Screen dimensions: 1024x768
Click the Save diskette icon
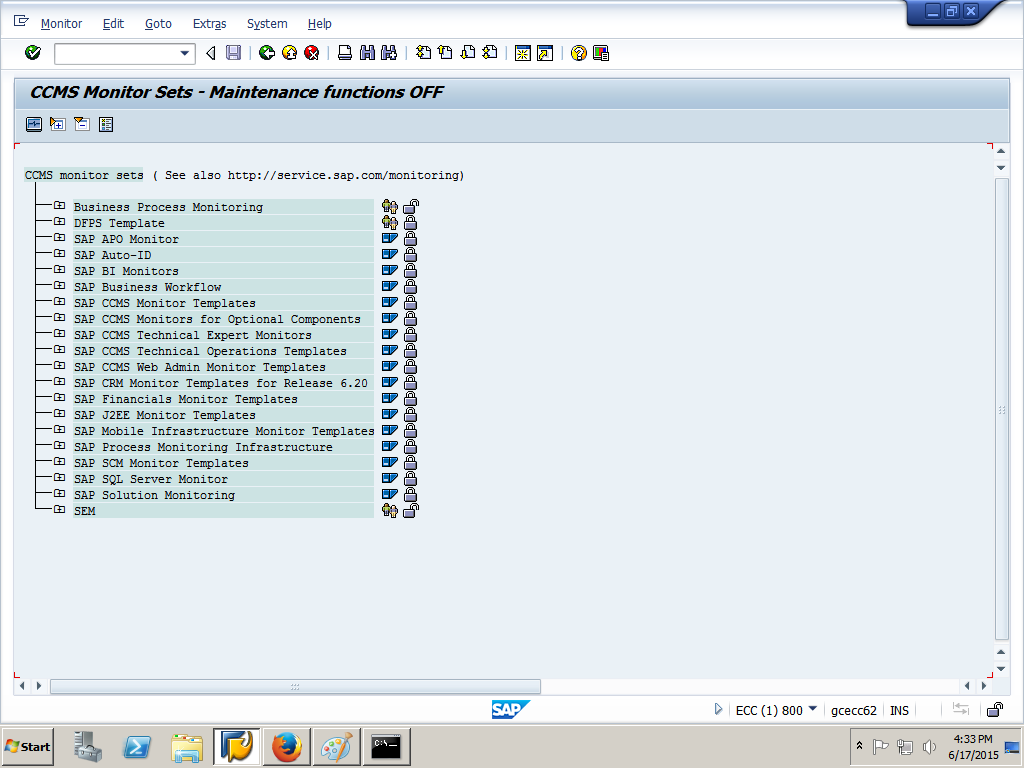[x=233, y=53]
